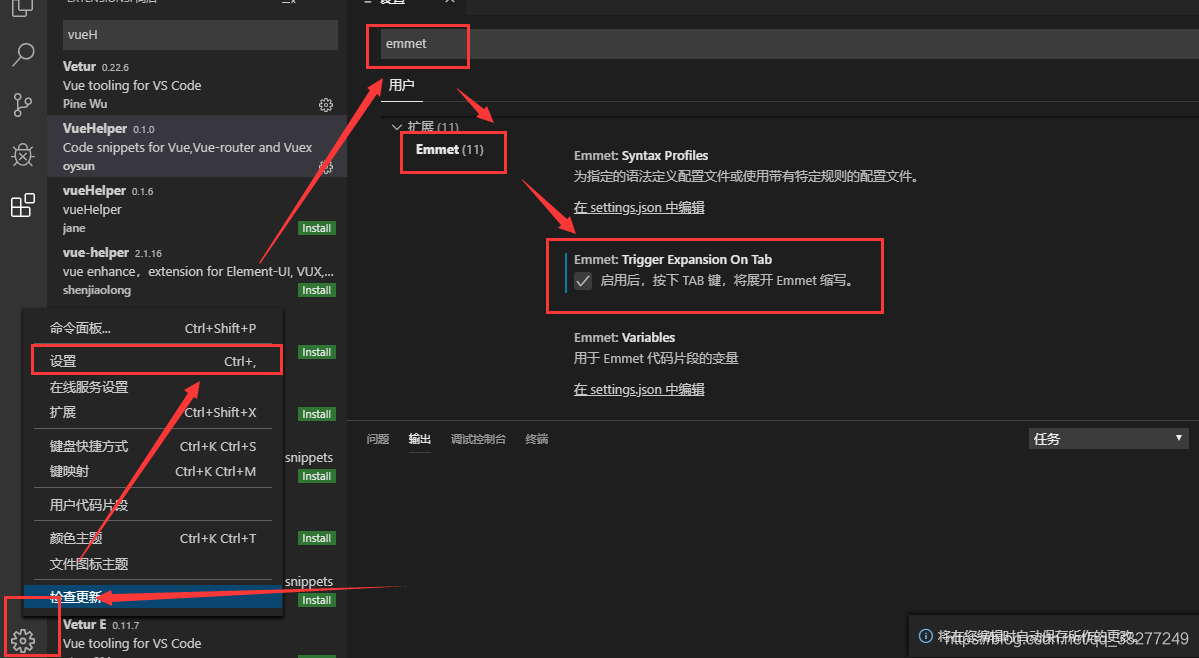The height and width of the screenshot is (658, 1199).
Task: Open the Search view in activity bar
Action: click(x=23, y=55)
